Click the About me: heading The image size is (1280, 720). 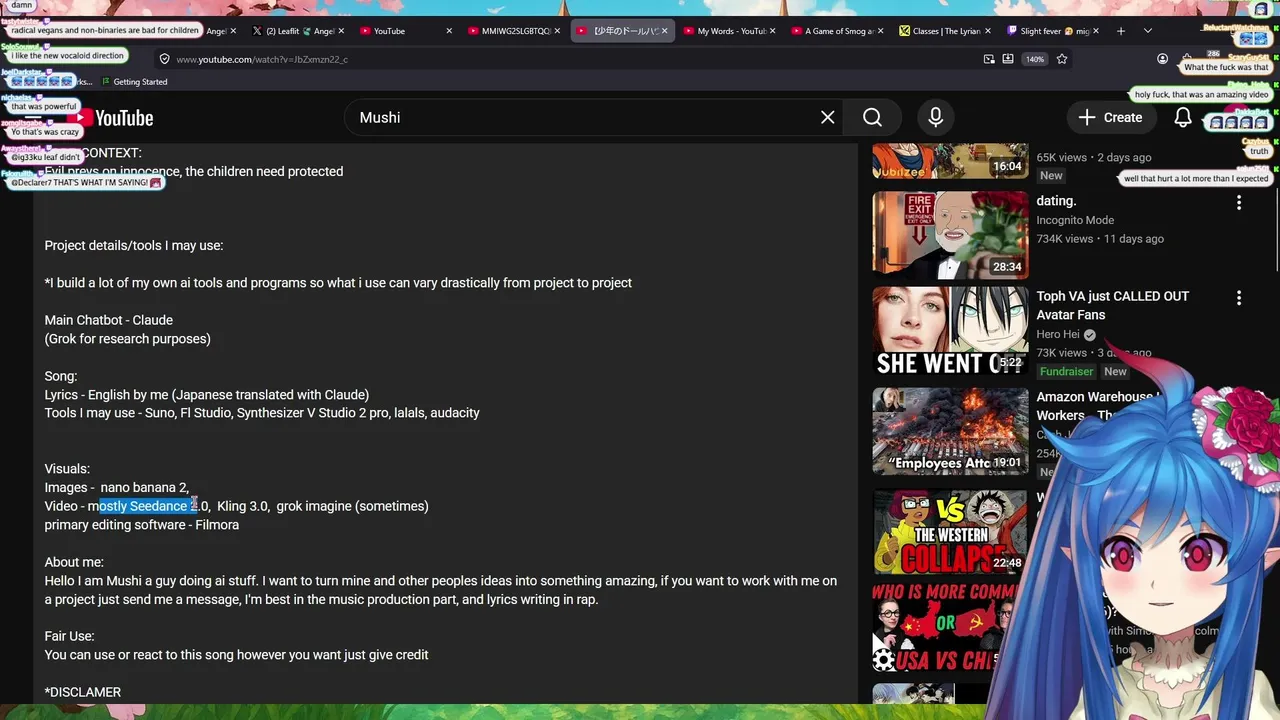(74, 562)
